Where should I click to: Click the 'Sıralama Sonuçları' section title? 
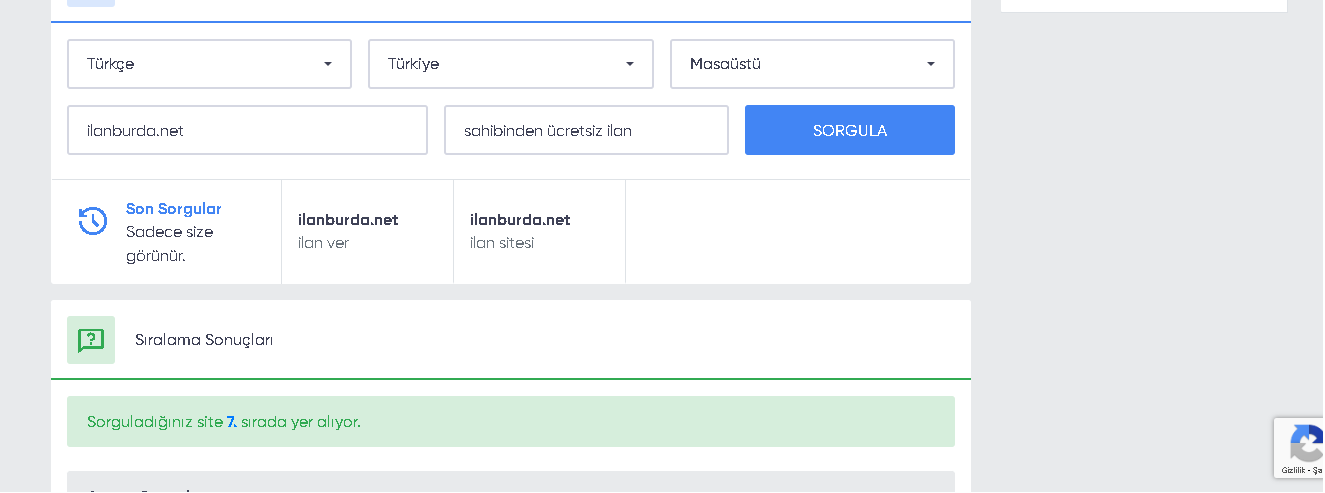click(x=204, y=340)
